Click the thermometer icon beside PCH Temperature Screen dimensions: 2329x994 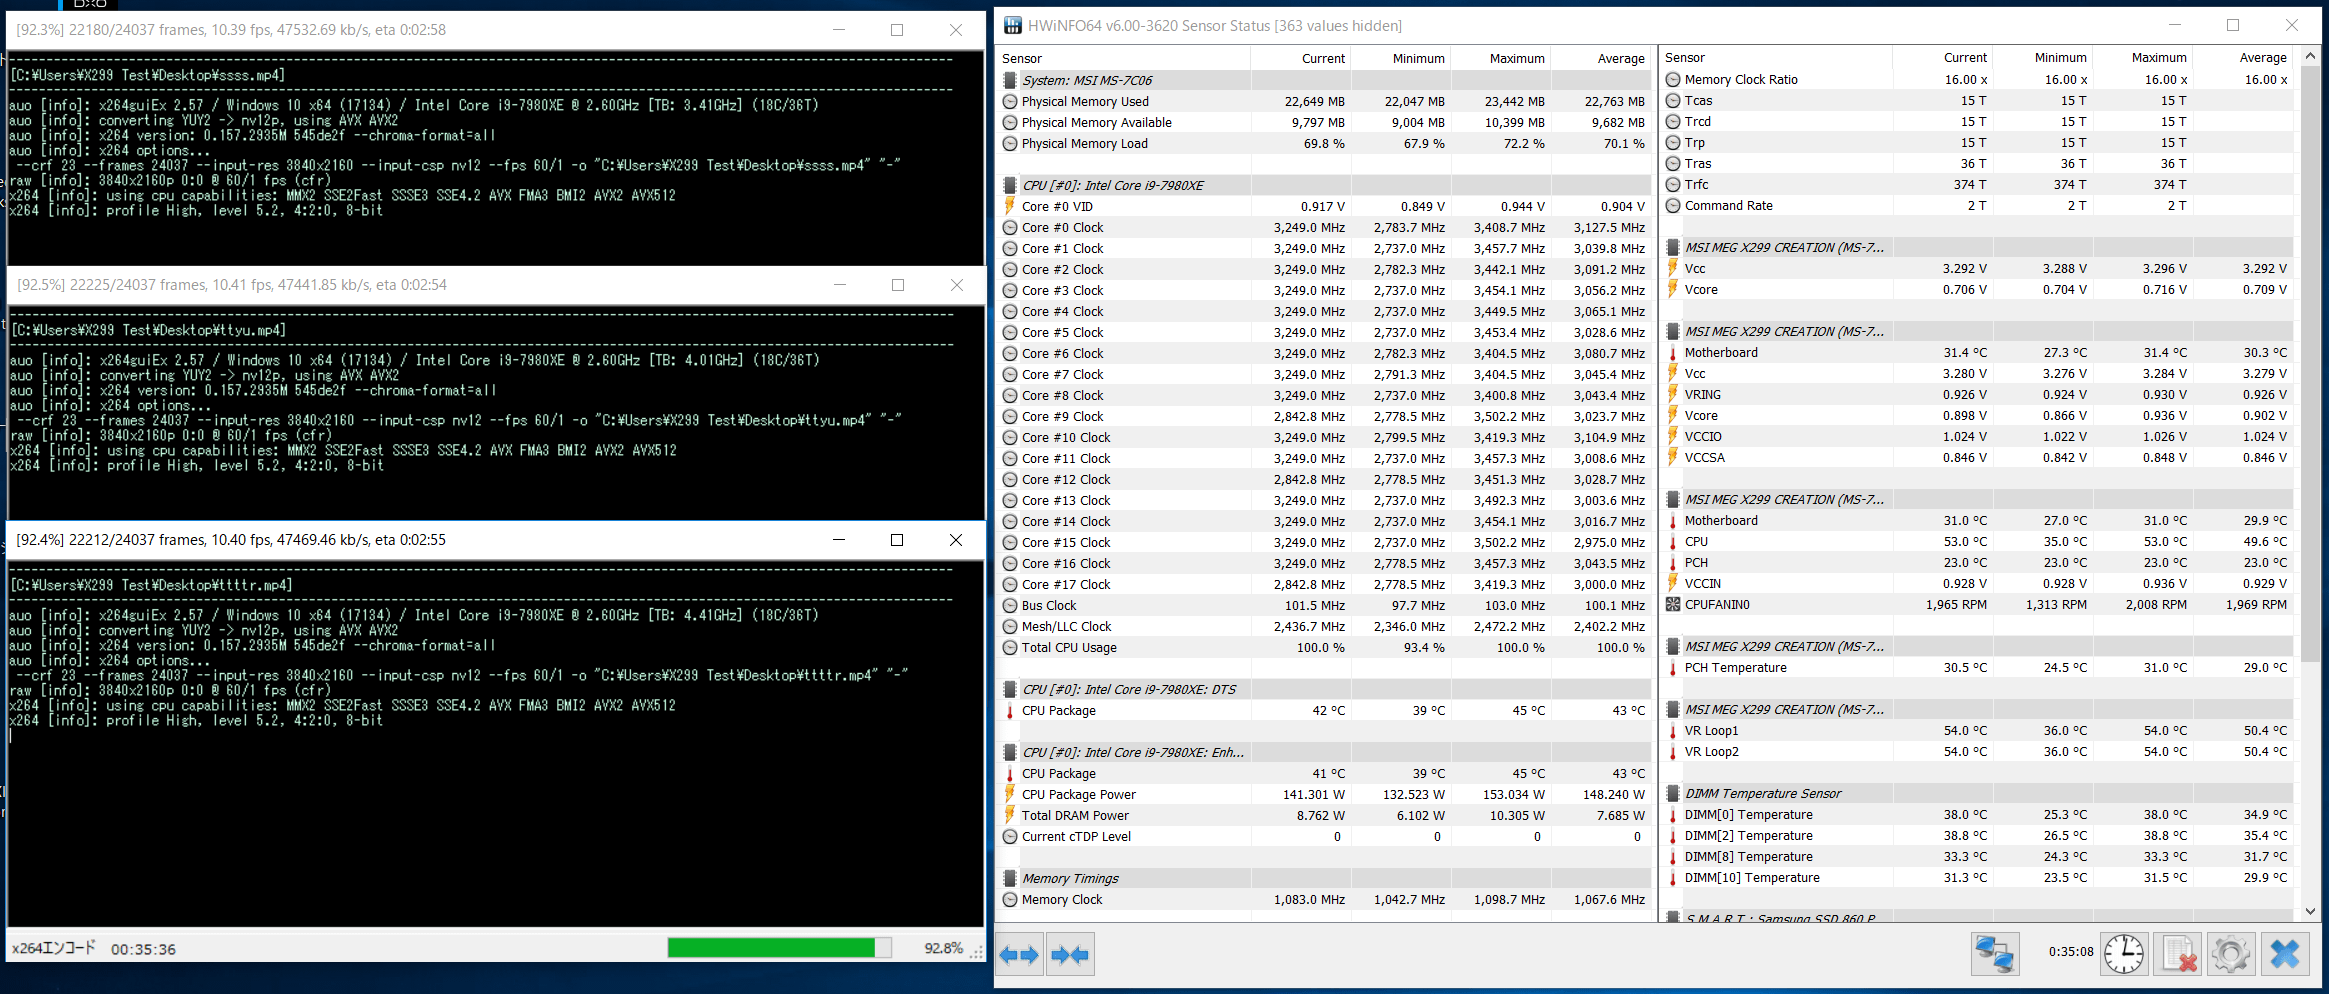(x=1673, y=667)
